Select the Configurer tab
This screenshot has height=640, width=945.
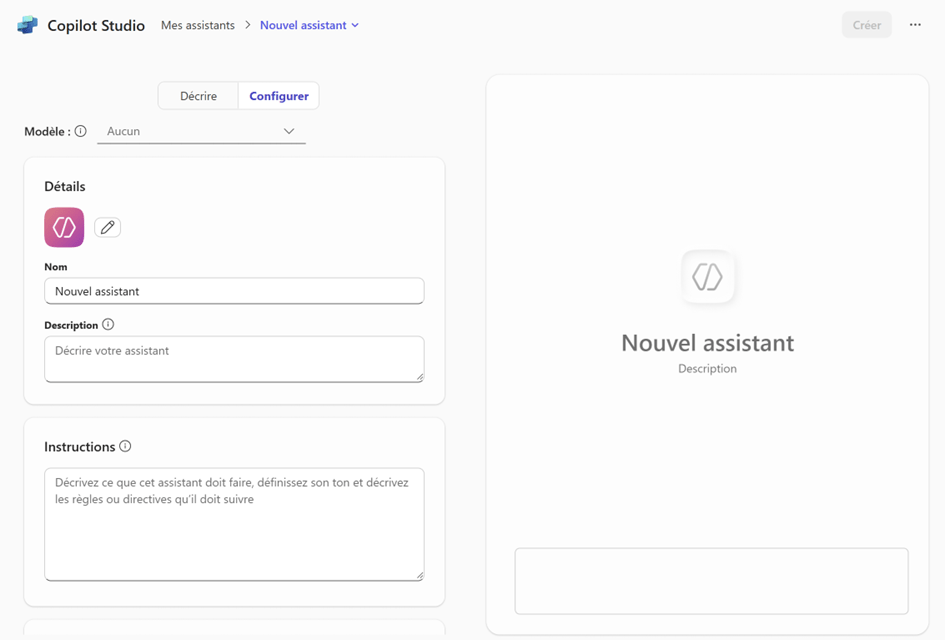pos(278,96)
